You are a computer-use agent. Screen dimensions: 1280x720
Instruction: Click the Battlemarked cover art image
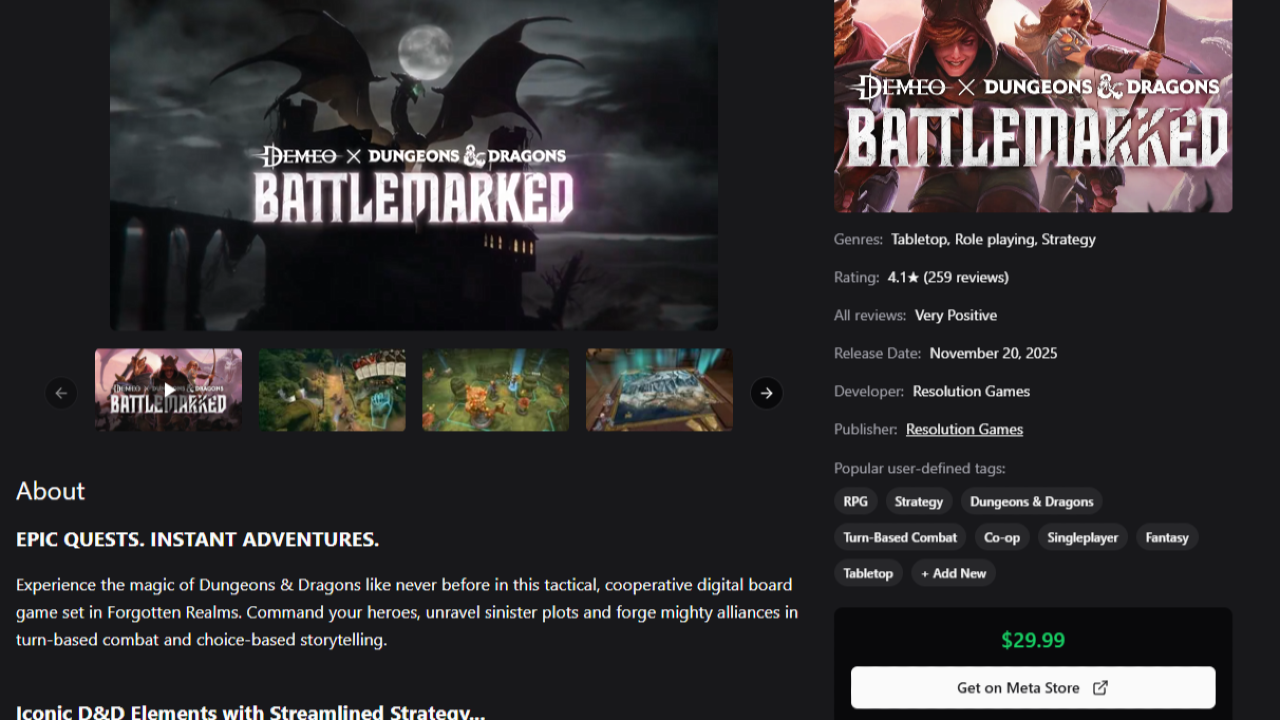click(x=1032, y=105)
